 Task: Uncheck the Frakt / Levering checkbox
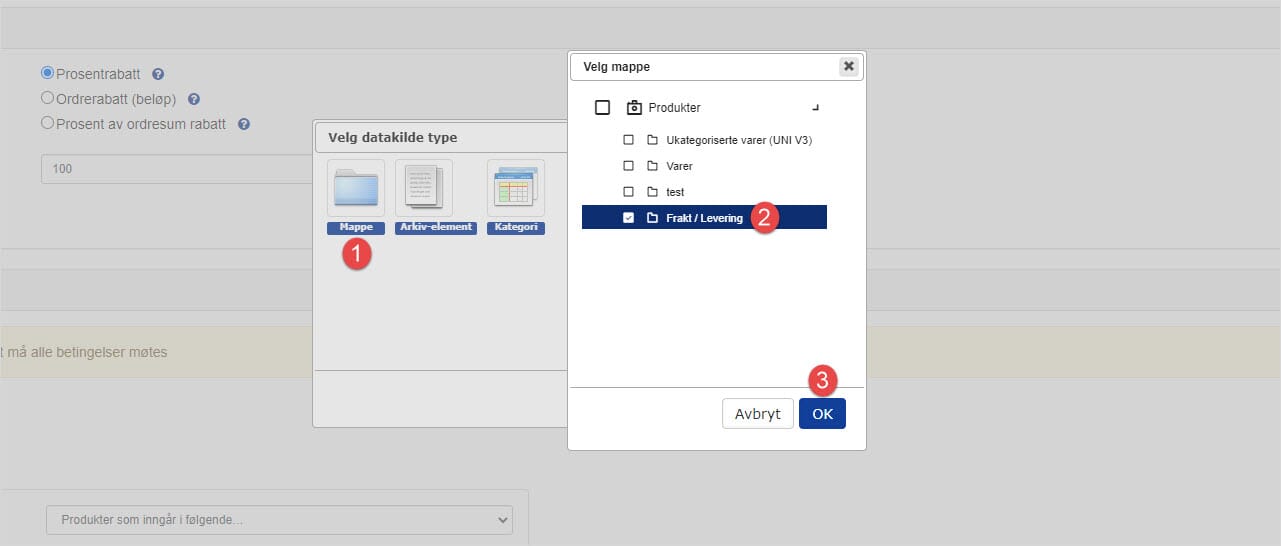[628, 218]
